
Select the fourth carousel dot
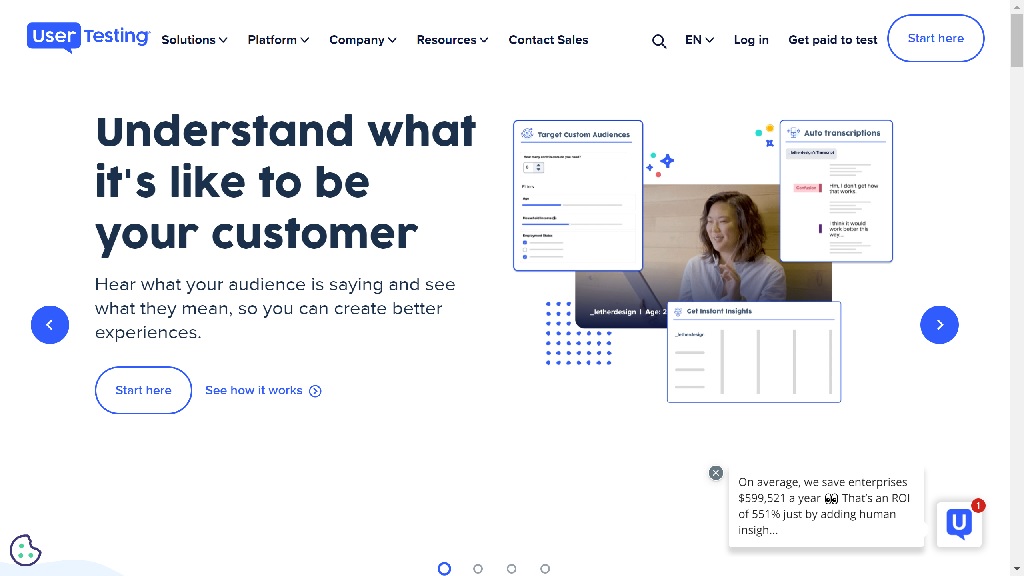point(545,569)
